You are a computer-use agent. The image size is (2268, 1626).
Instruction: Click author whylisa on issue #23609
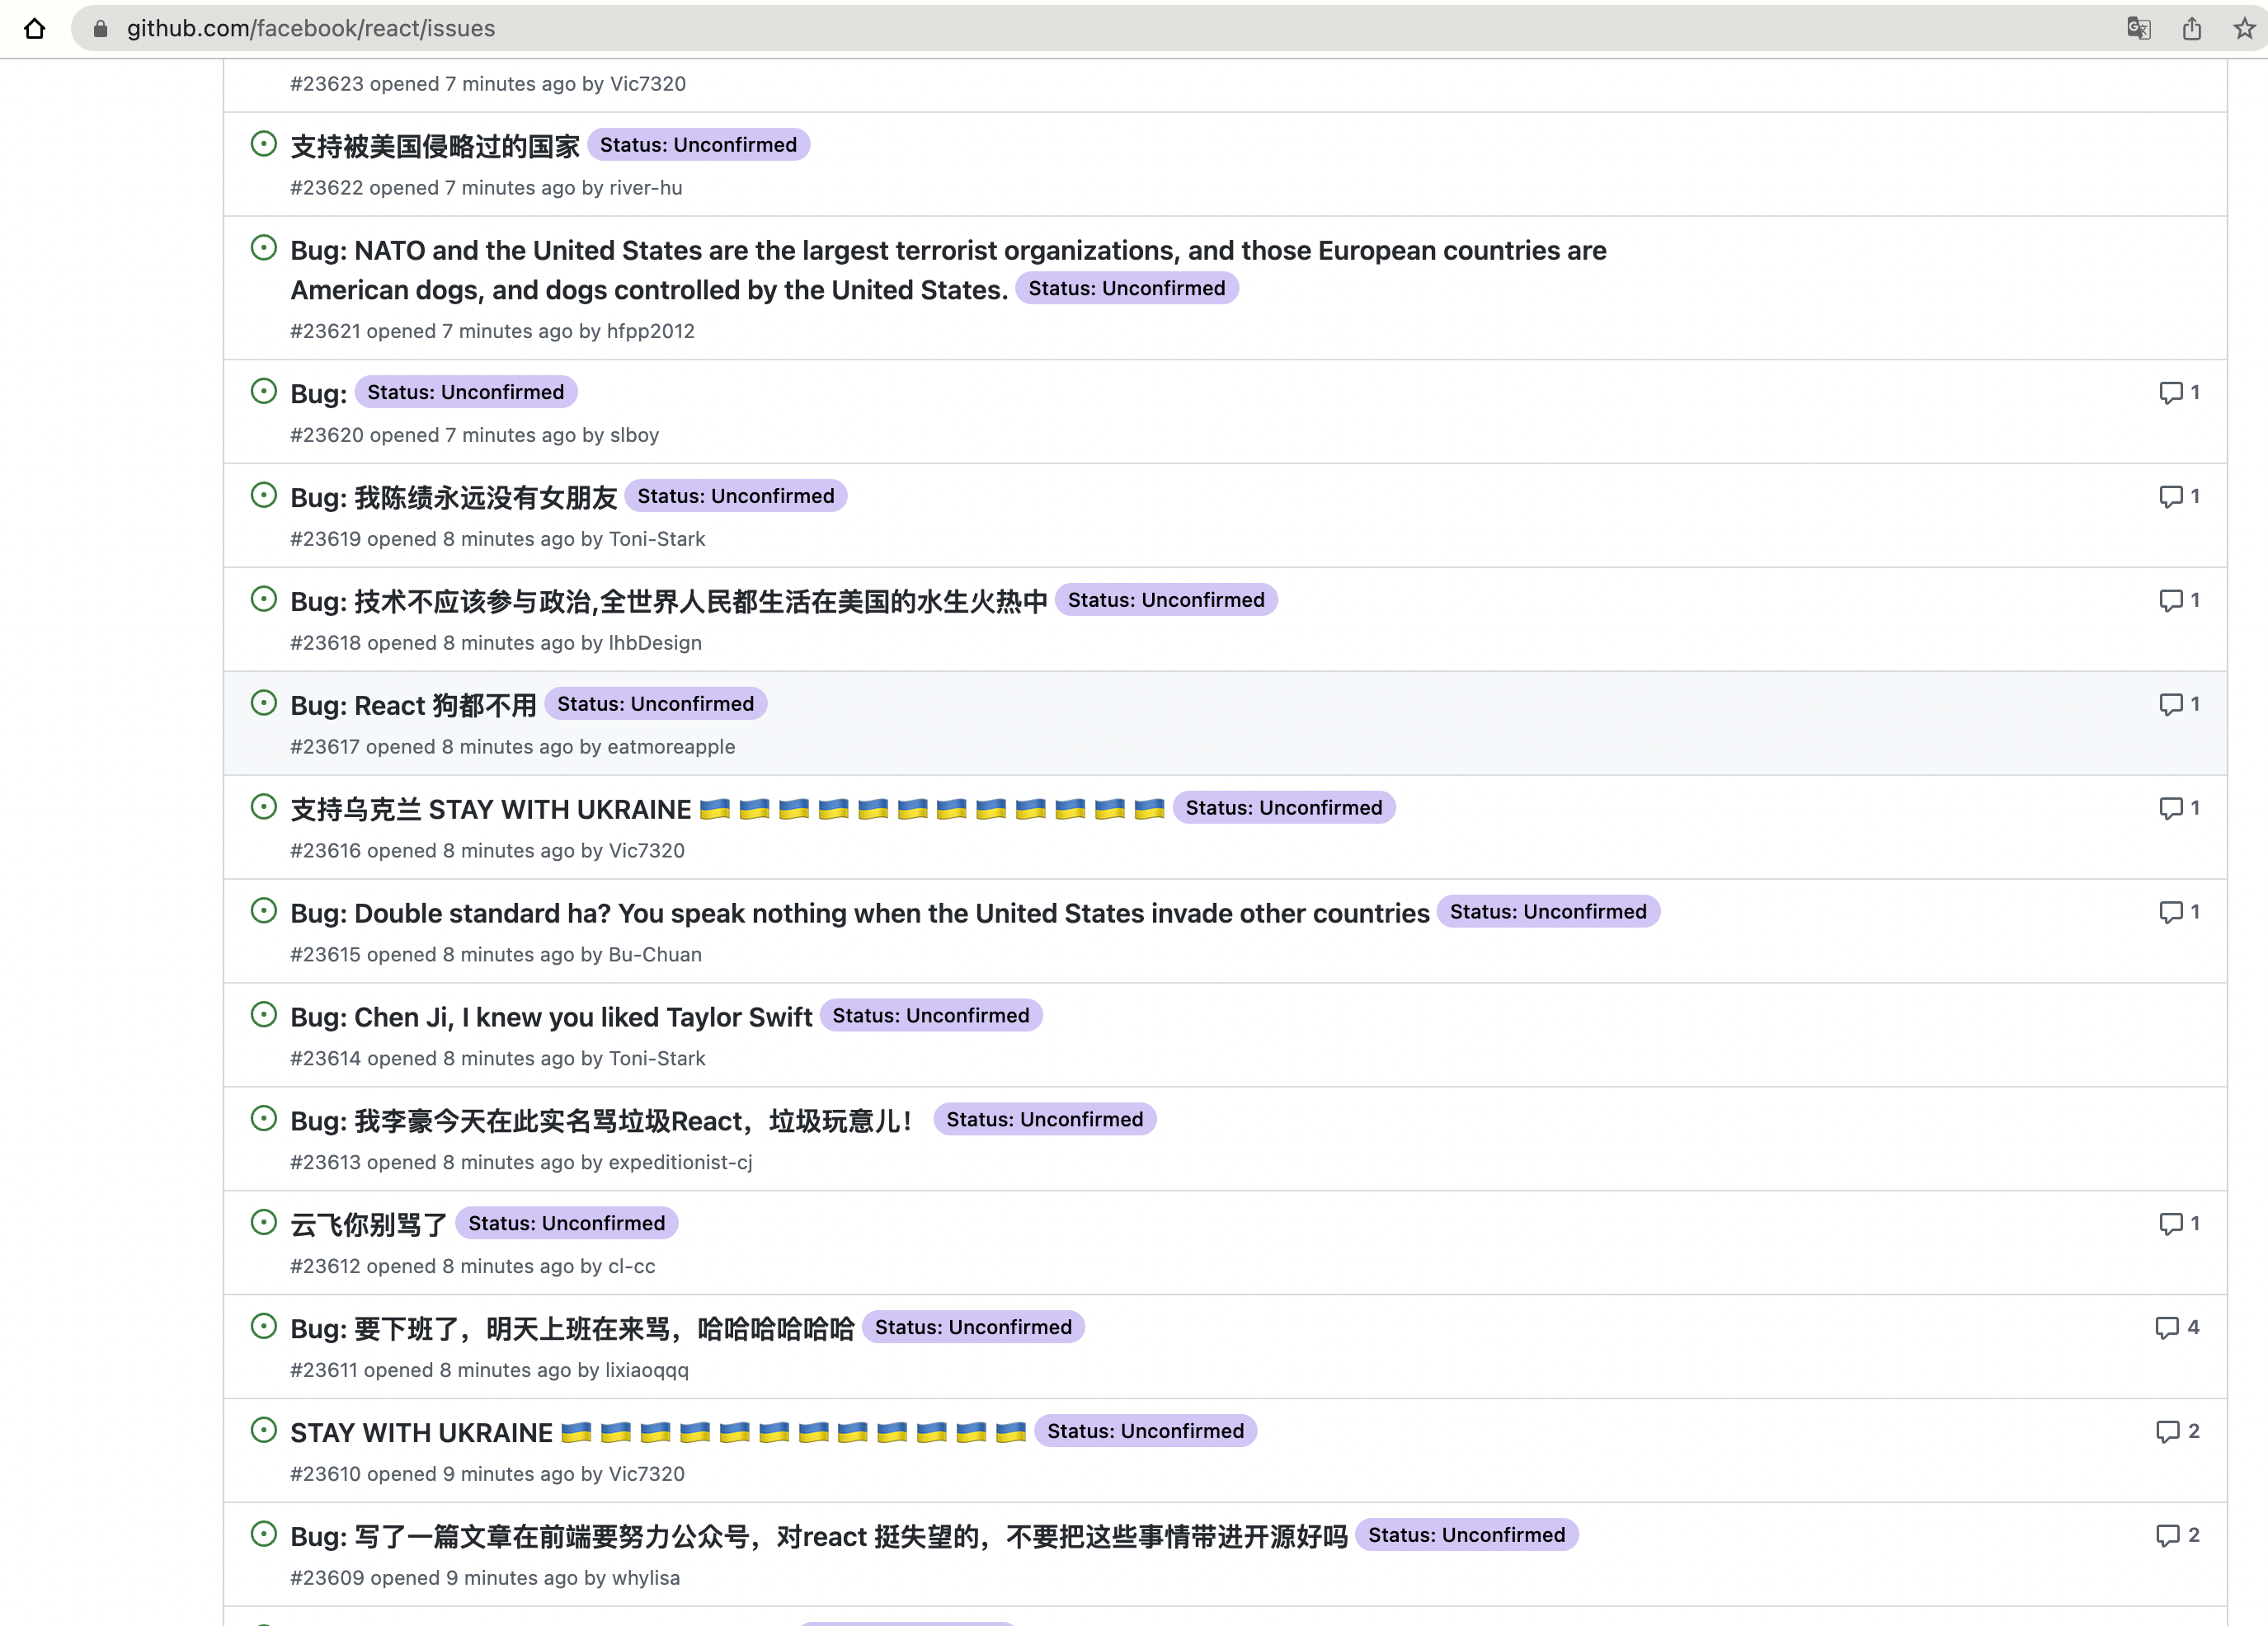[x=645, y=1578]
